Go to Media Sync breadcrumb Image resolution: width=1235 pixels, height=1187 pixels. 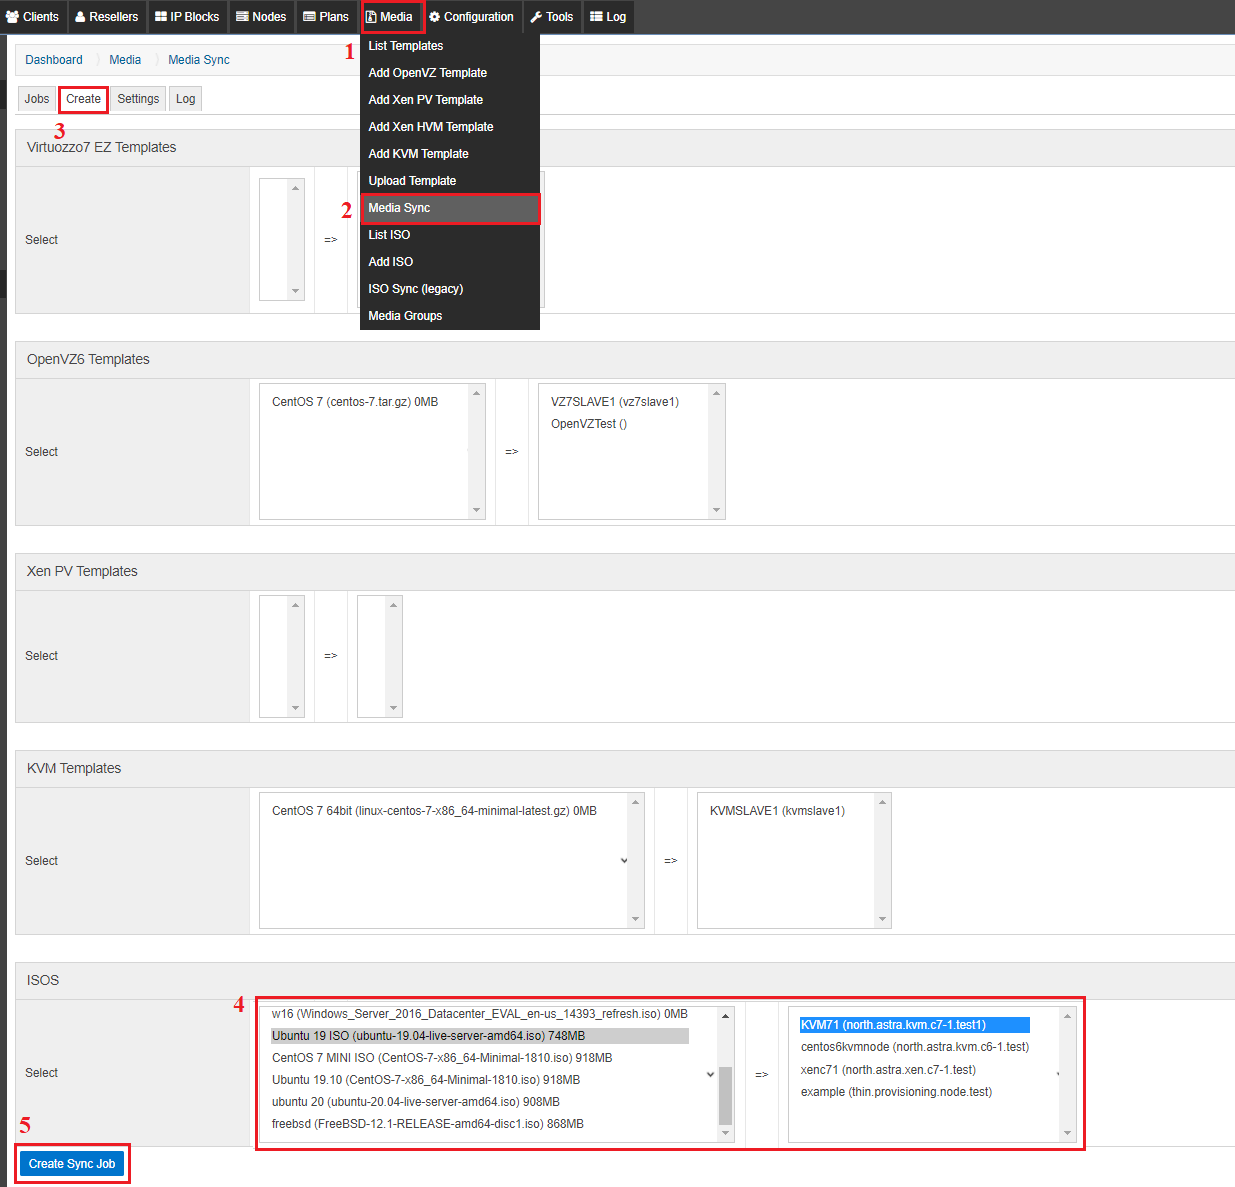point(199,60)
